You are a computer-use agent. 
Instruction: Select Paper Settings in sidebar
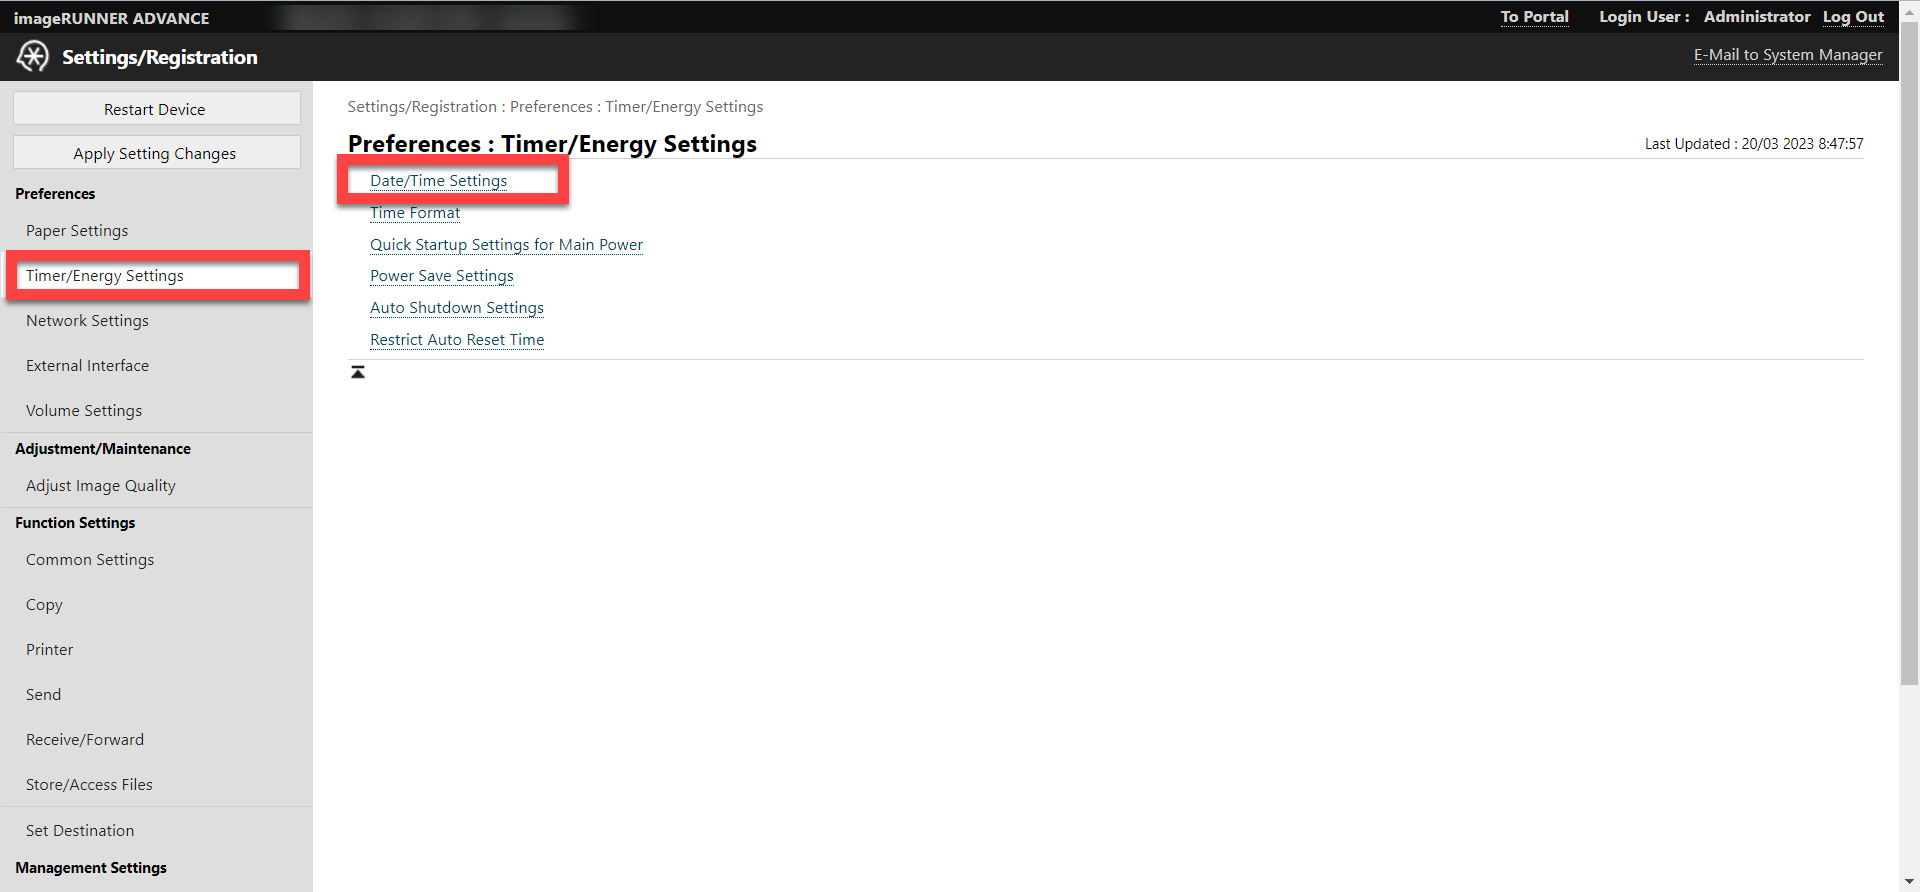coord(77,231)
